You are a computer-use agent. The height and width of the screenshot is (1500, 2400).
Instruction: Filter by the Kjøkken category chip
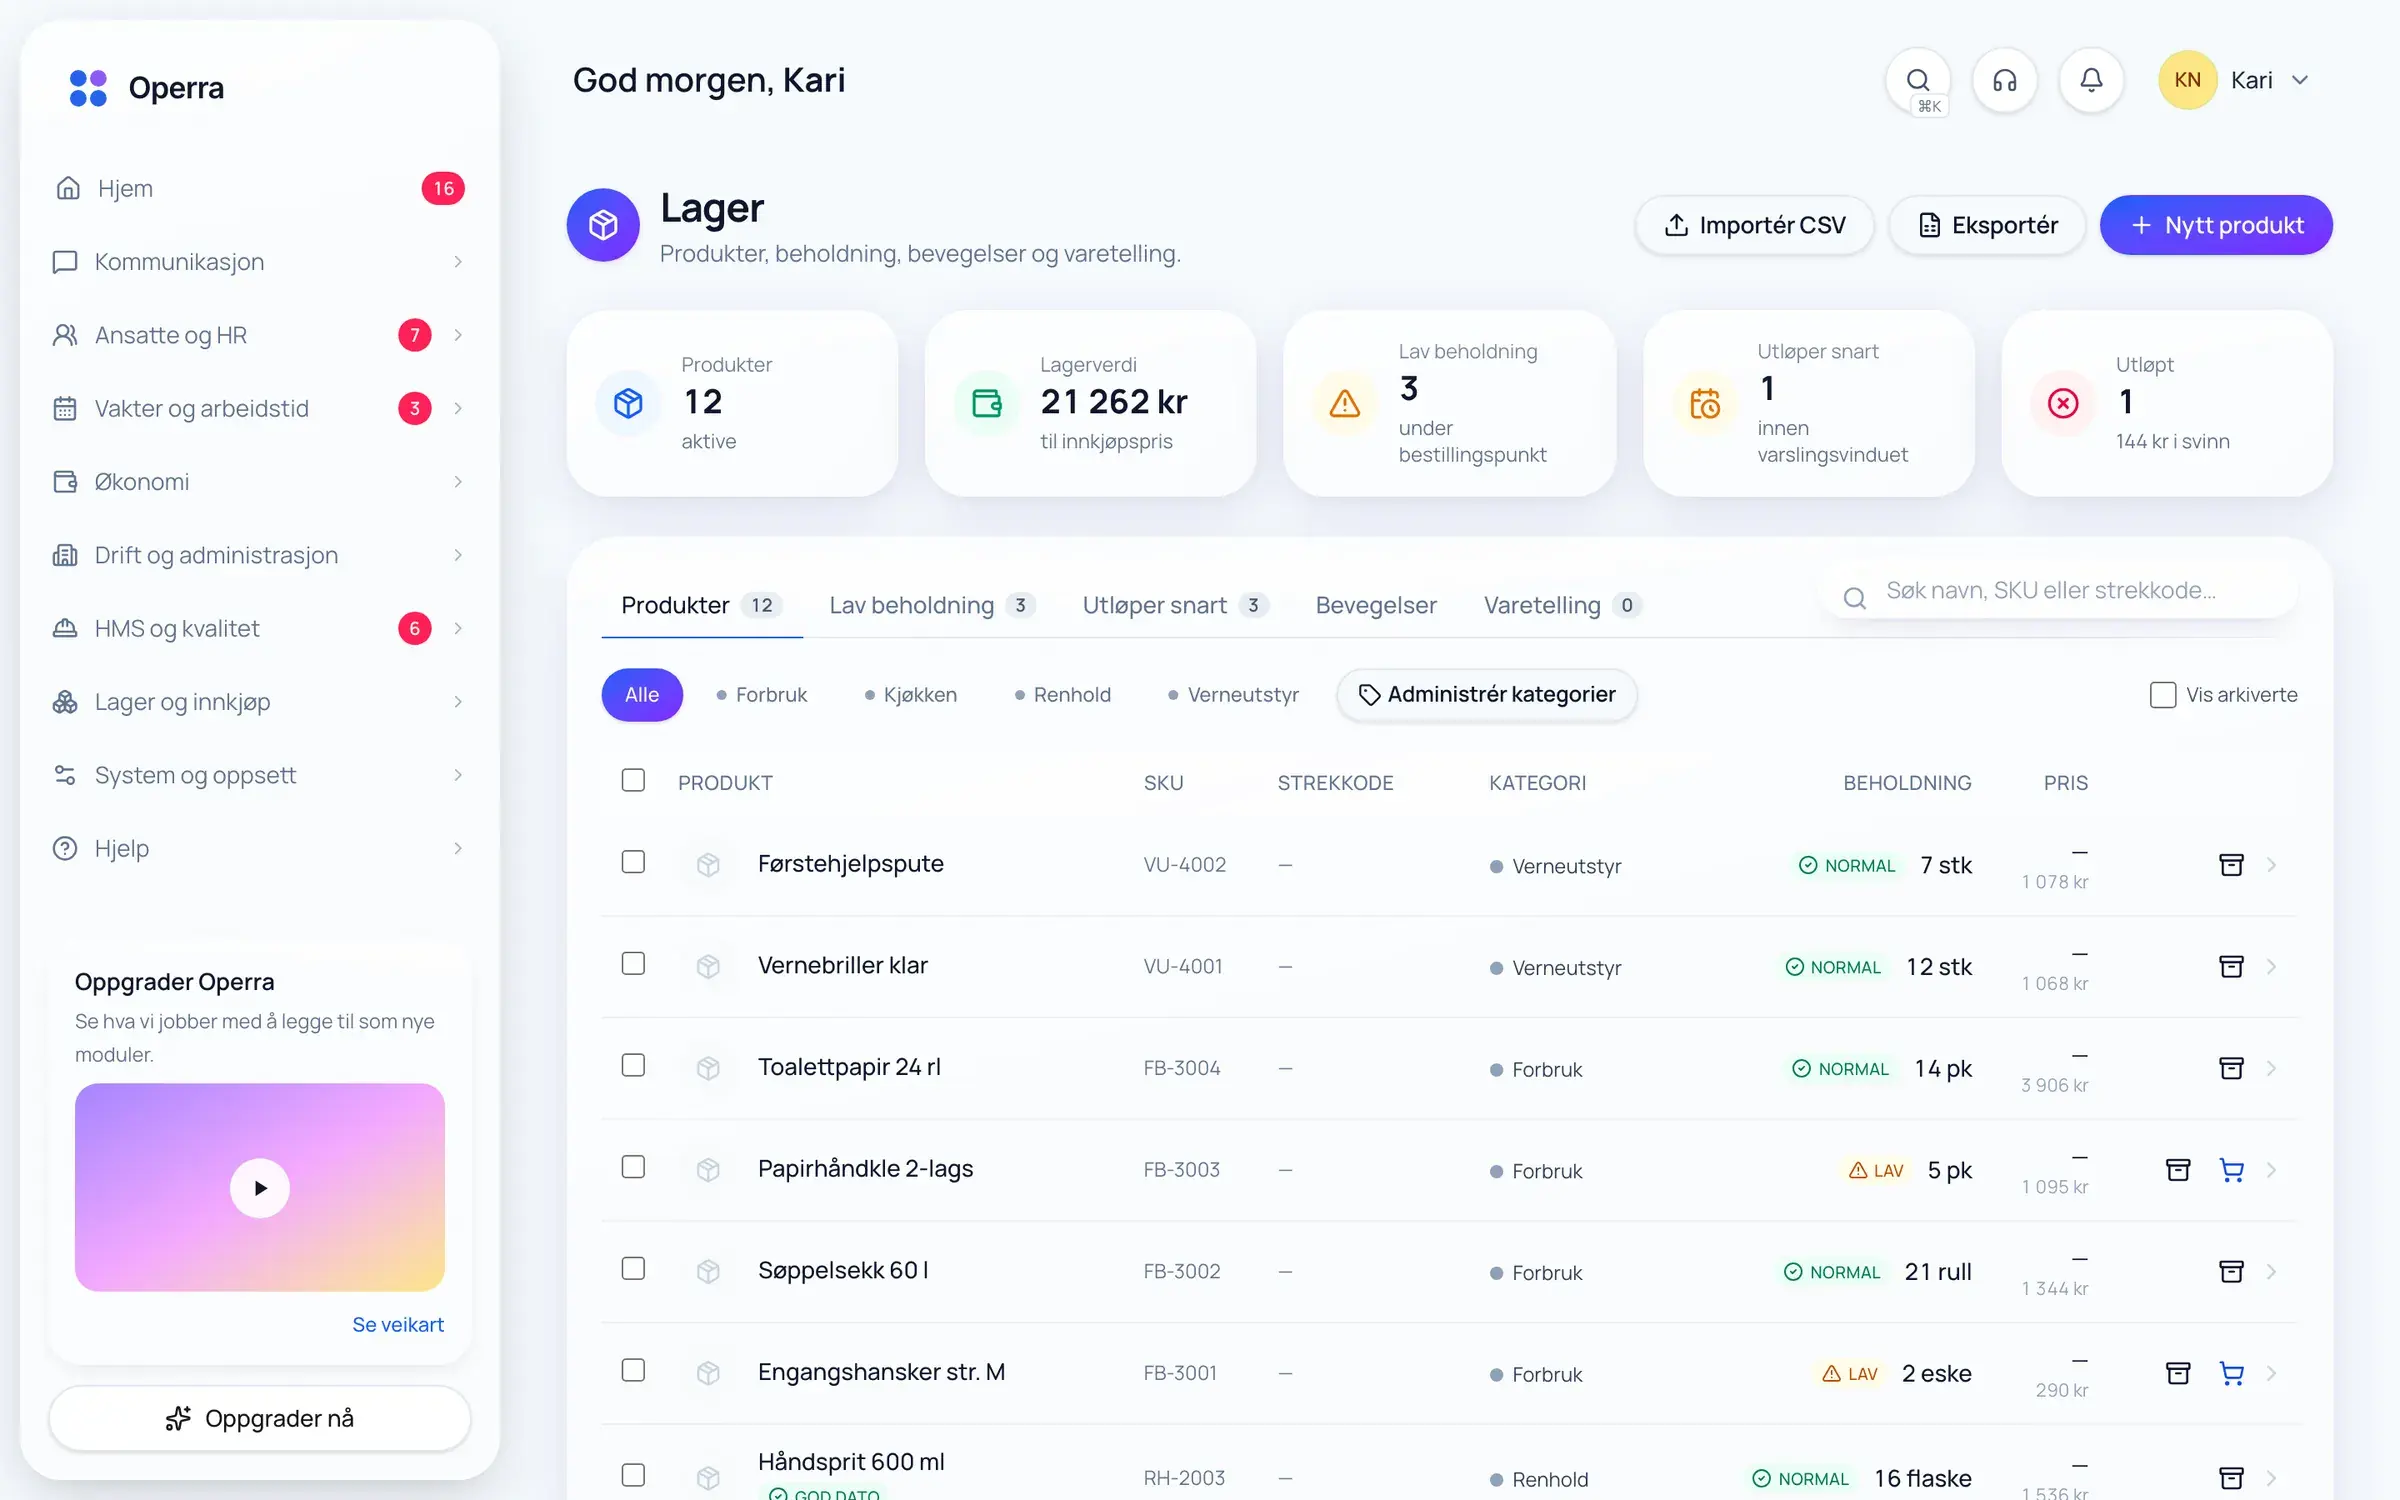point(910,695)
